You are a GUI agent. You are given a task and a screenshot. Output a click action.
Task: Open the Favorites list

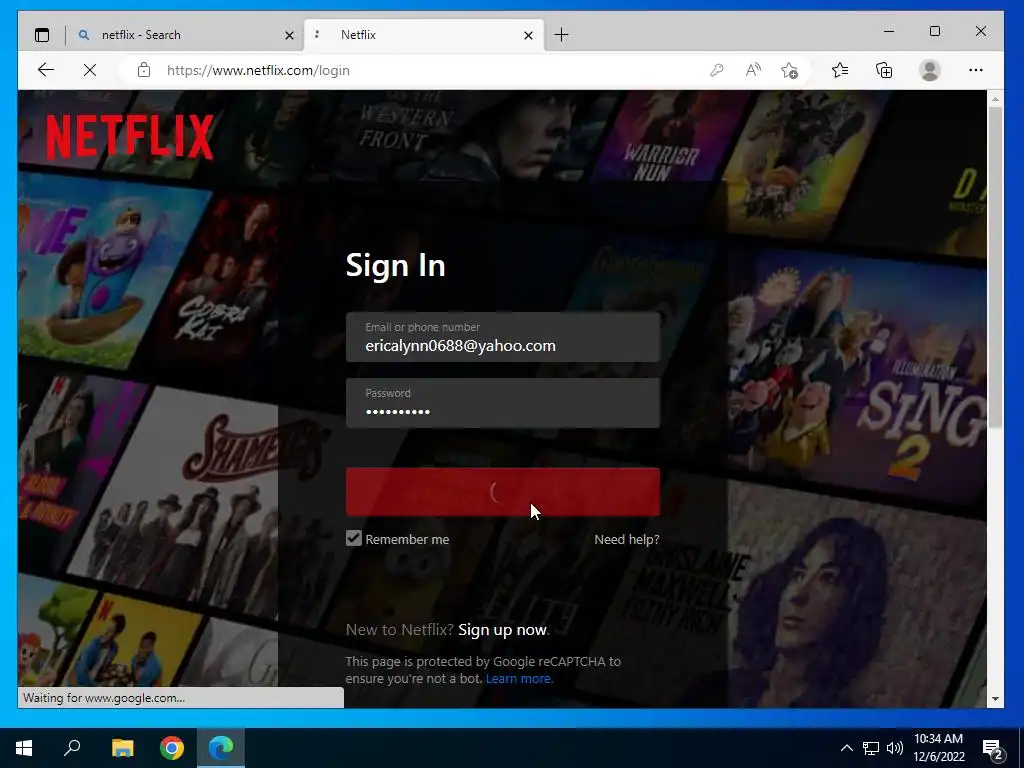coord(840,70)
